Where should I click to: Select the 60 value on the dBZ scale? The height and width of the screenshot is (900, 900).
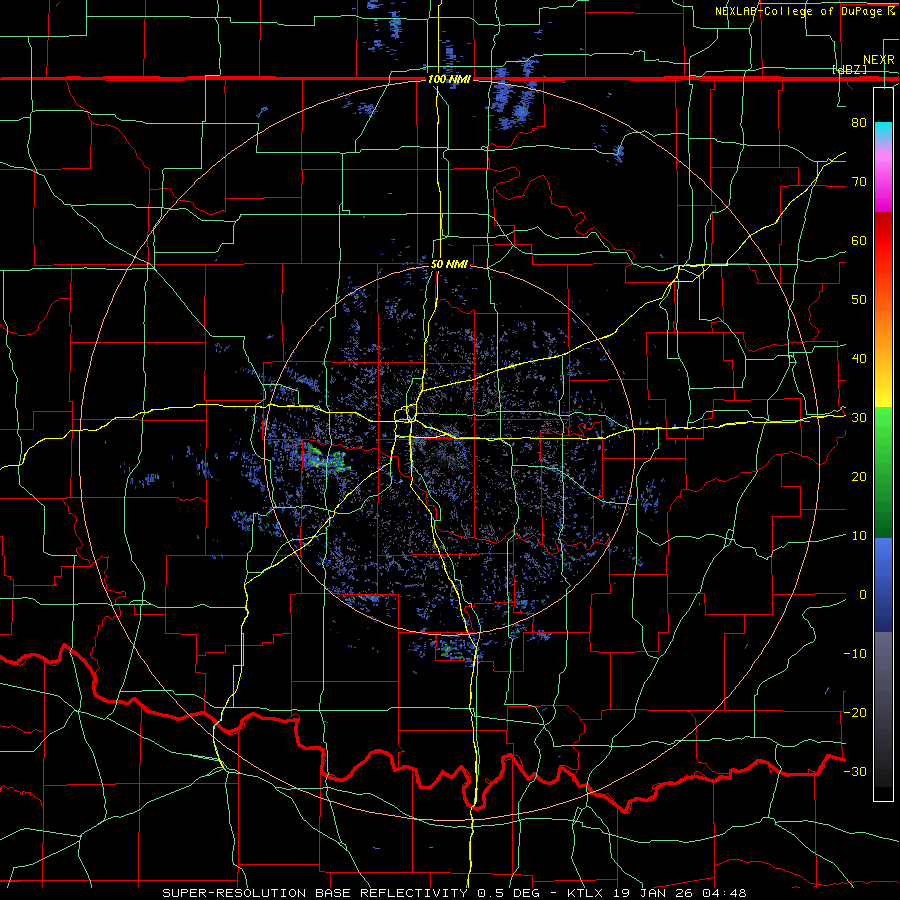pos(859,240)
